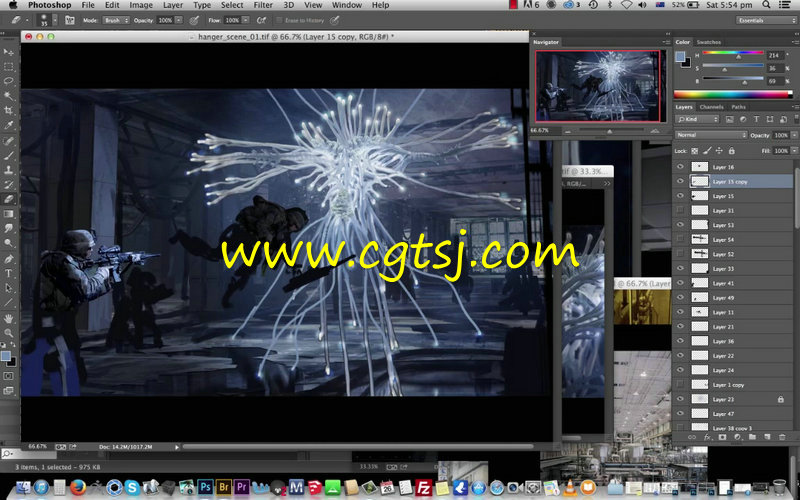Show Layer 31 visibility box
This screenshot has width=800, height=500.
pyautogui.click(x=680, y=210)
